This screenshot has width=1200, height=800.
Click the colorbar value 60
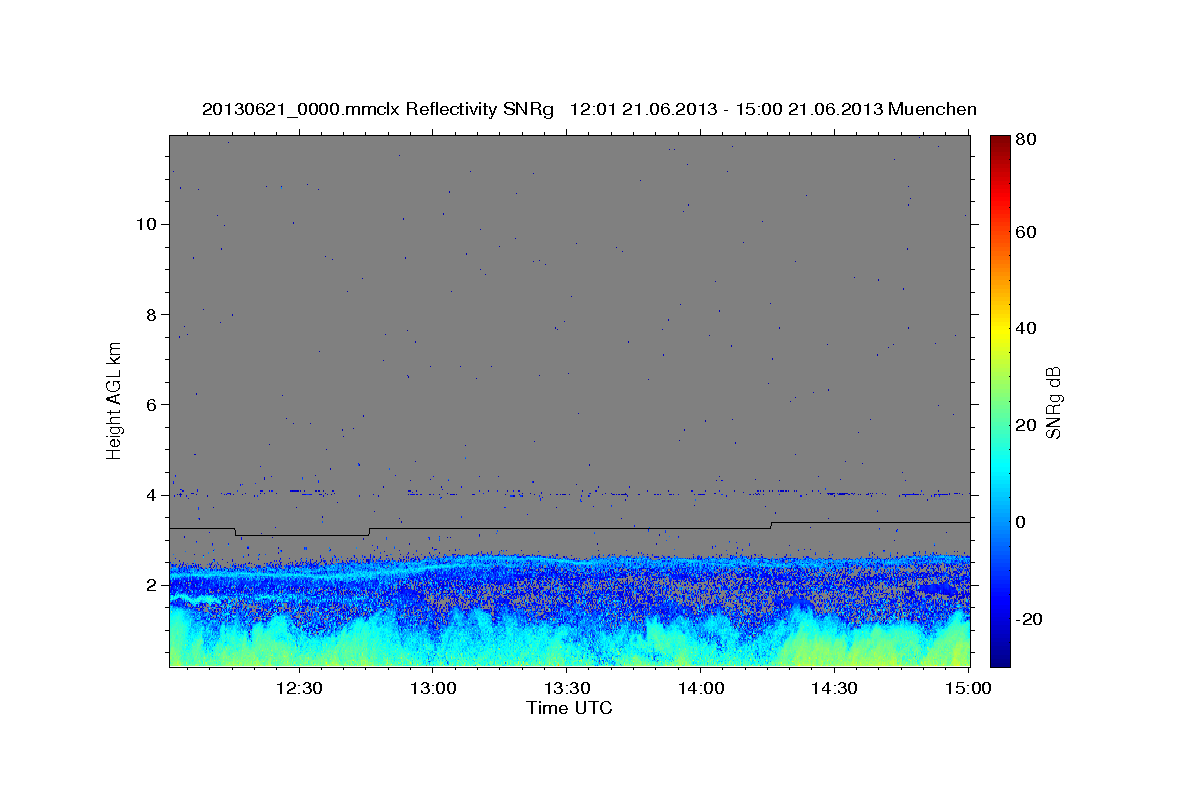point(1028,232)
